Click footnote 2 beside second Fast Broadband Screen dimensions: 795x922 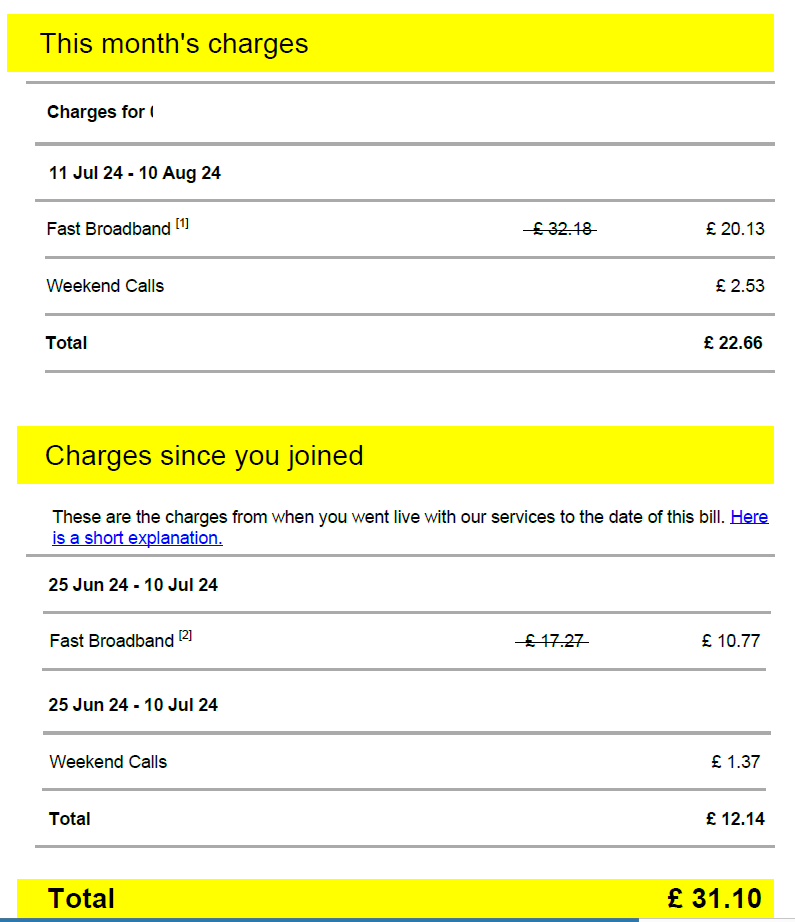click(185, 635)
